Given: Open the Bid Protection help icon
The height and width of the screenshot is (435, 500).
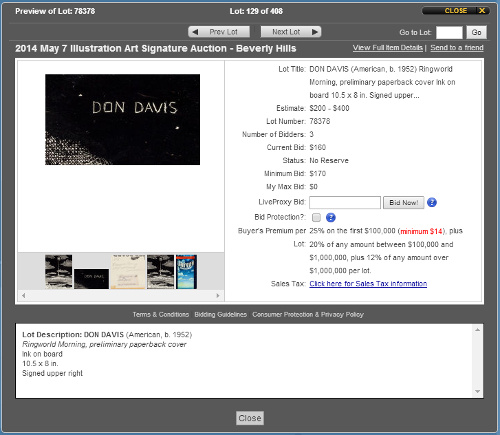Looking at the screenshot, I should coord(330,217).
